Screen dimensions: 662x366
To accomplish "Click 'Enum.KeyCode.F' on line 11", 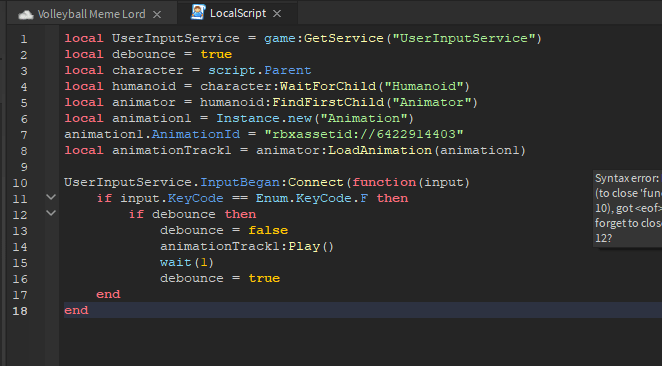I will click(x=312, y=198).
